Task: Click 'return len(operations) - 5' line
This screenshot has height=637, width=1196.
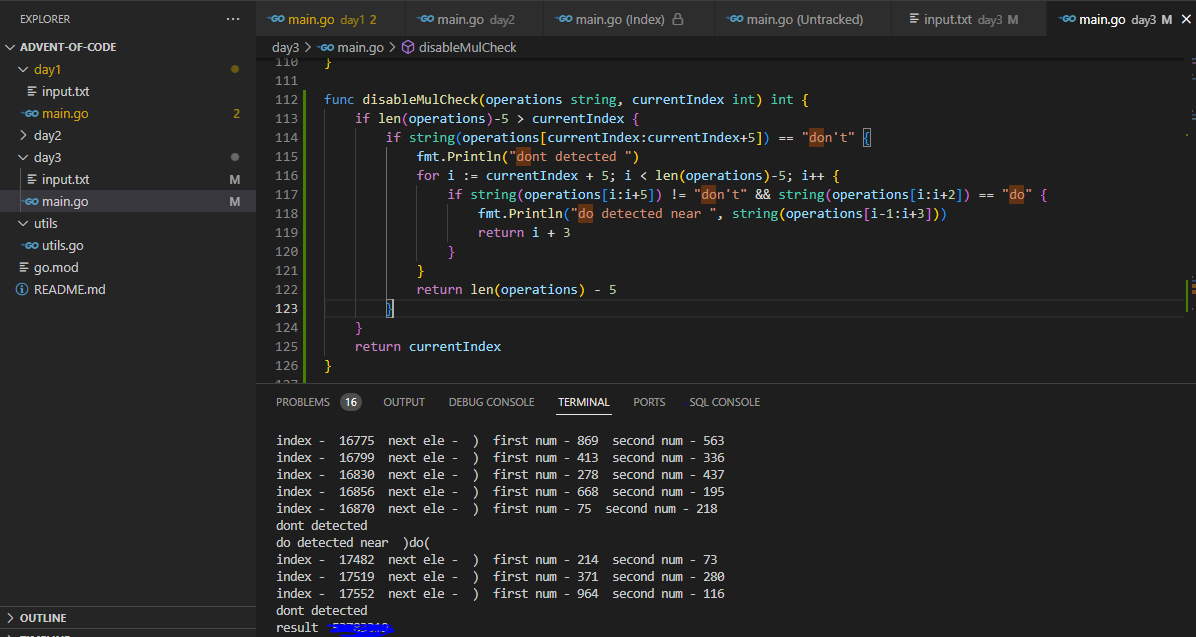Action: [x=516, y=289]
